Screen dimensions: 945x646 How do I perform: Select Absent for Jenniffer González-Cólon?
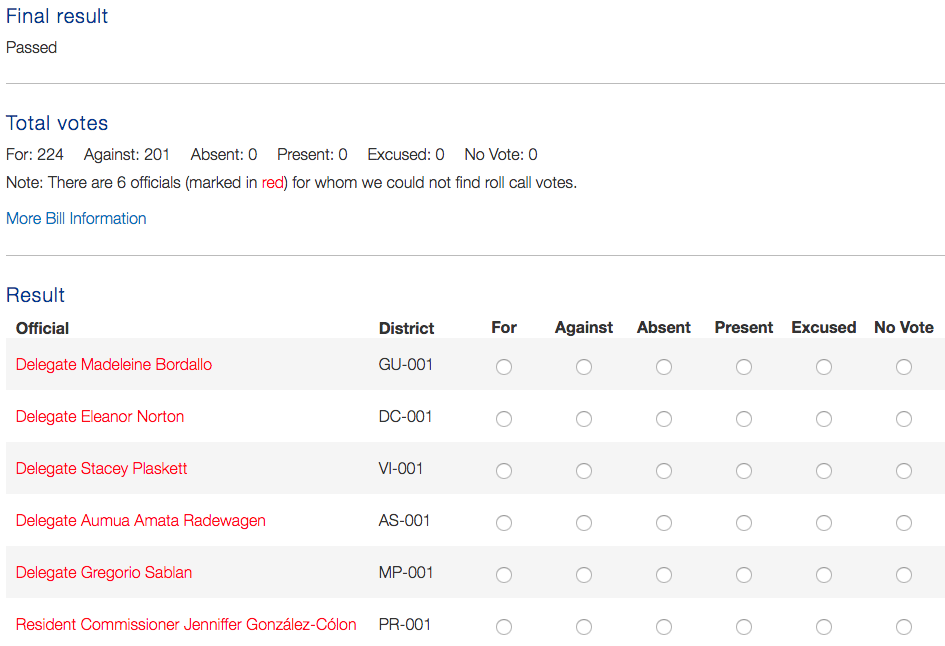coord(664,627)
